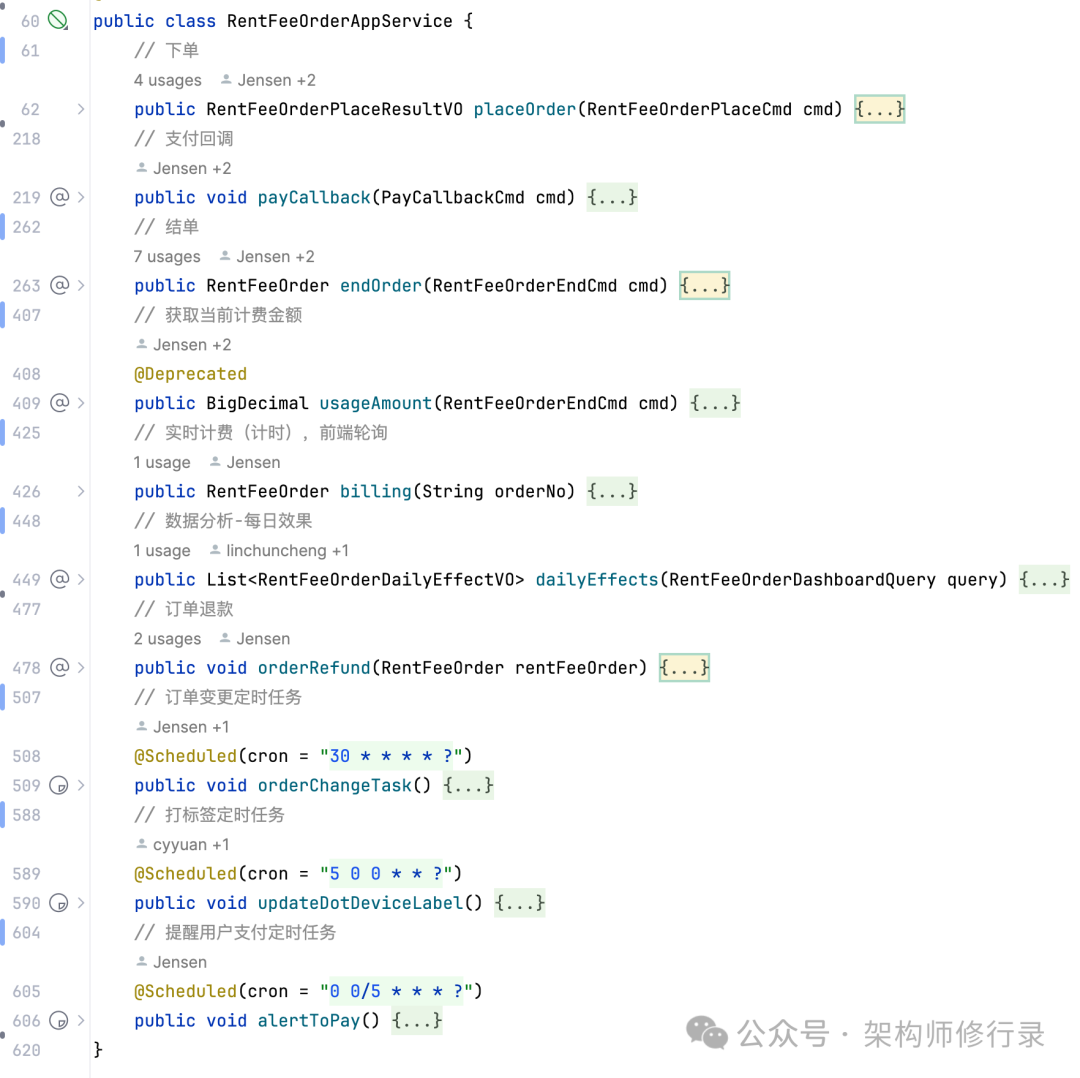Click the cron string "30 * * * * ?"
The width and height of the screenshot is (1080, 1078).
click(x=391, y=756)
